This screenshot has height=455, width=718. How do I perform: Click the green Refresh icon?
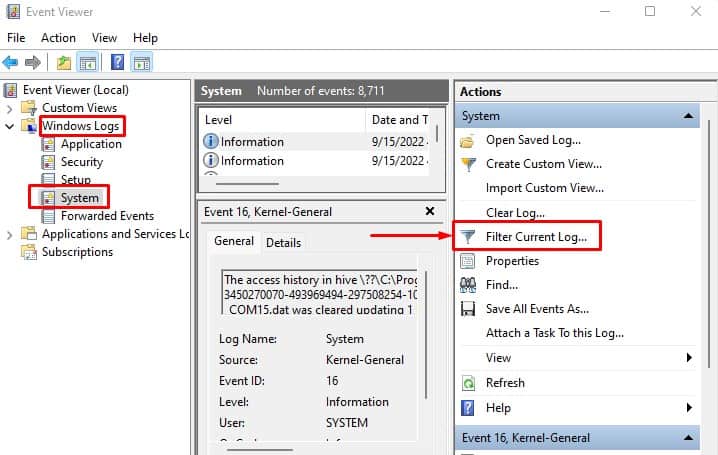point(468,383)
